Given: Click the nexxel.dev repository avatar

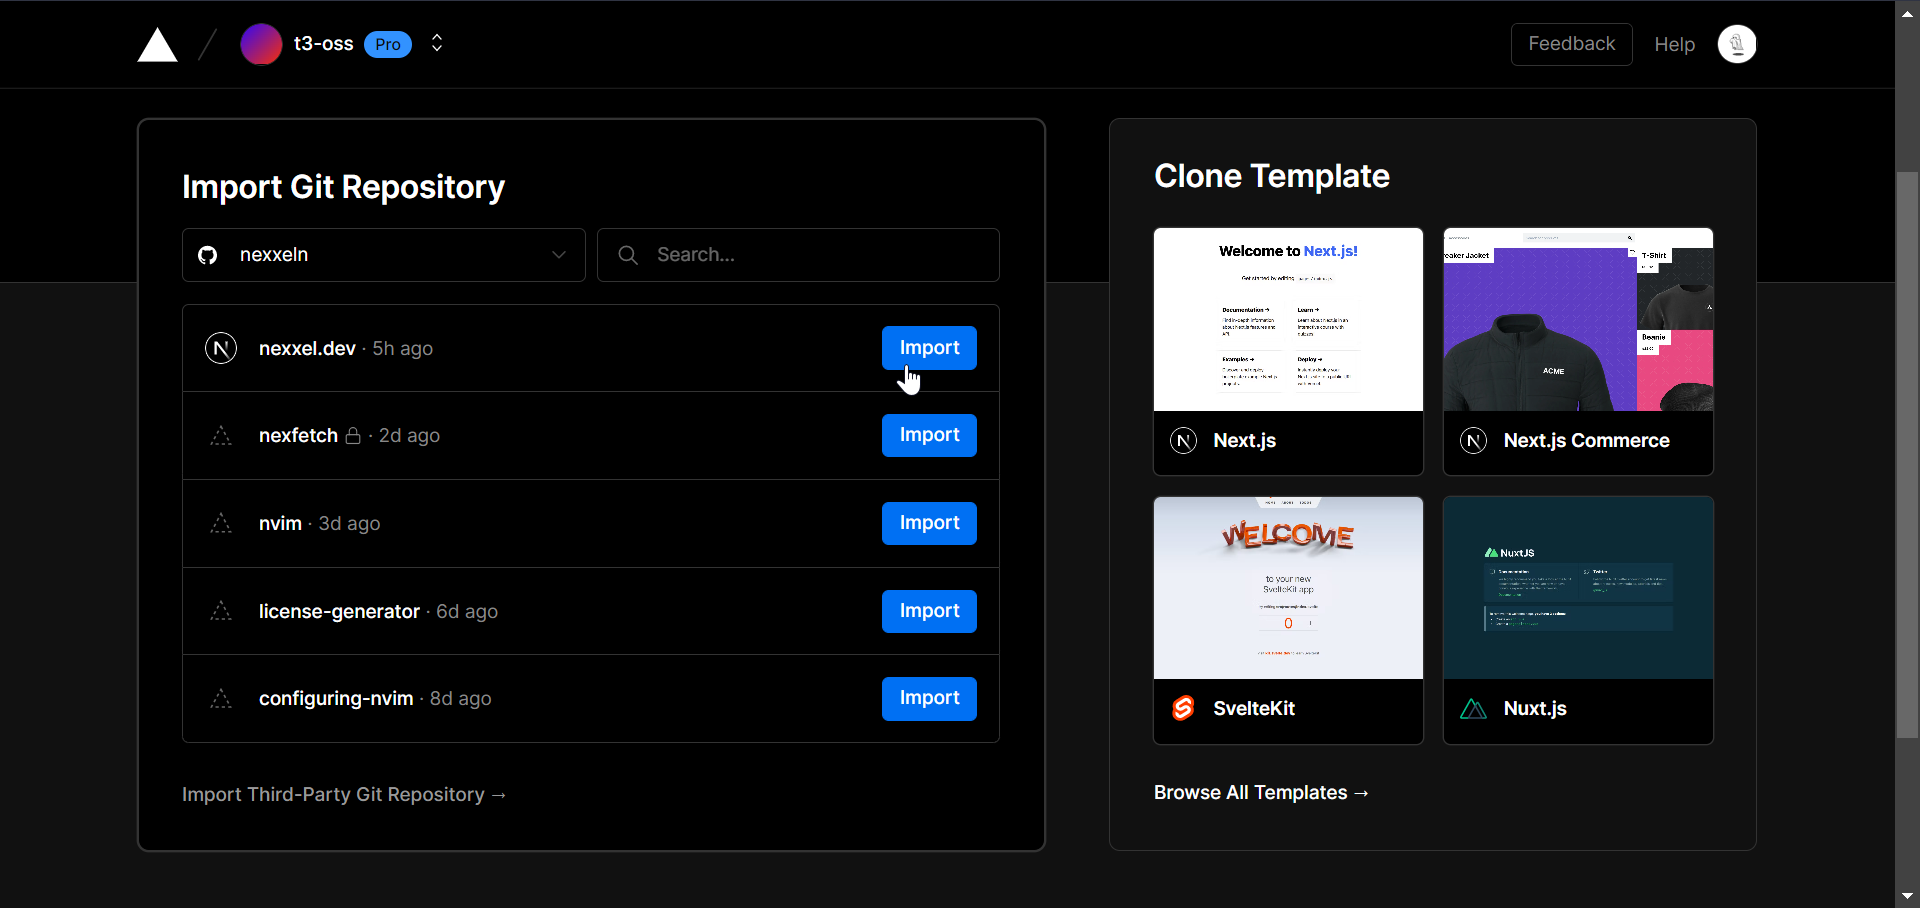Looking at the screenshot, I should click(220, 348).
